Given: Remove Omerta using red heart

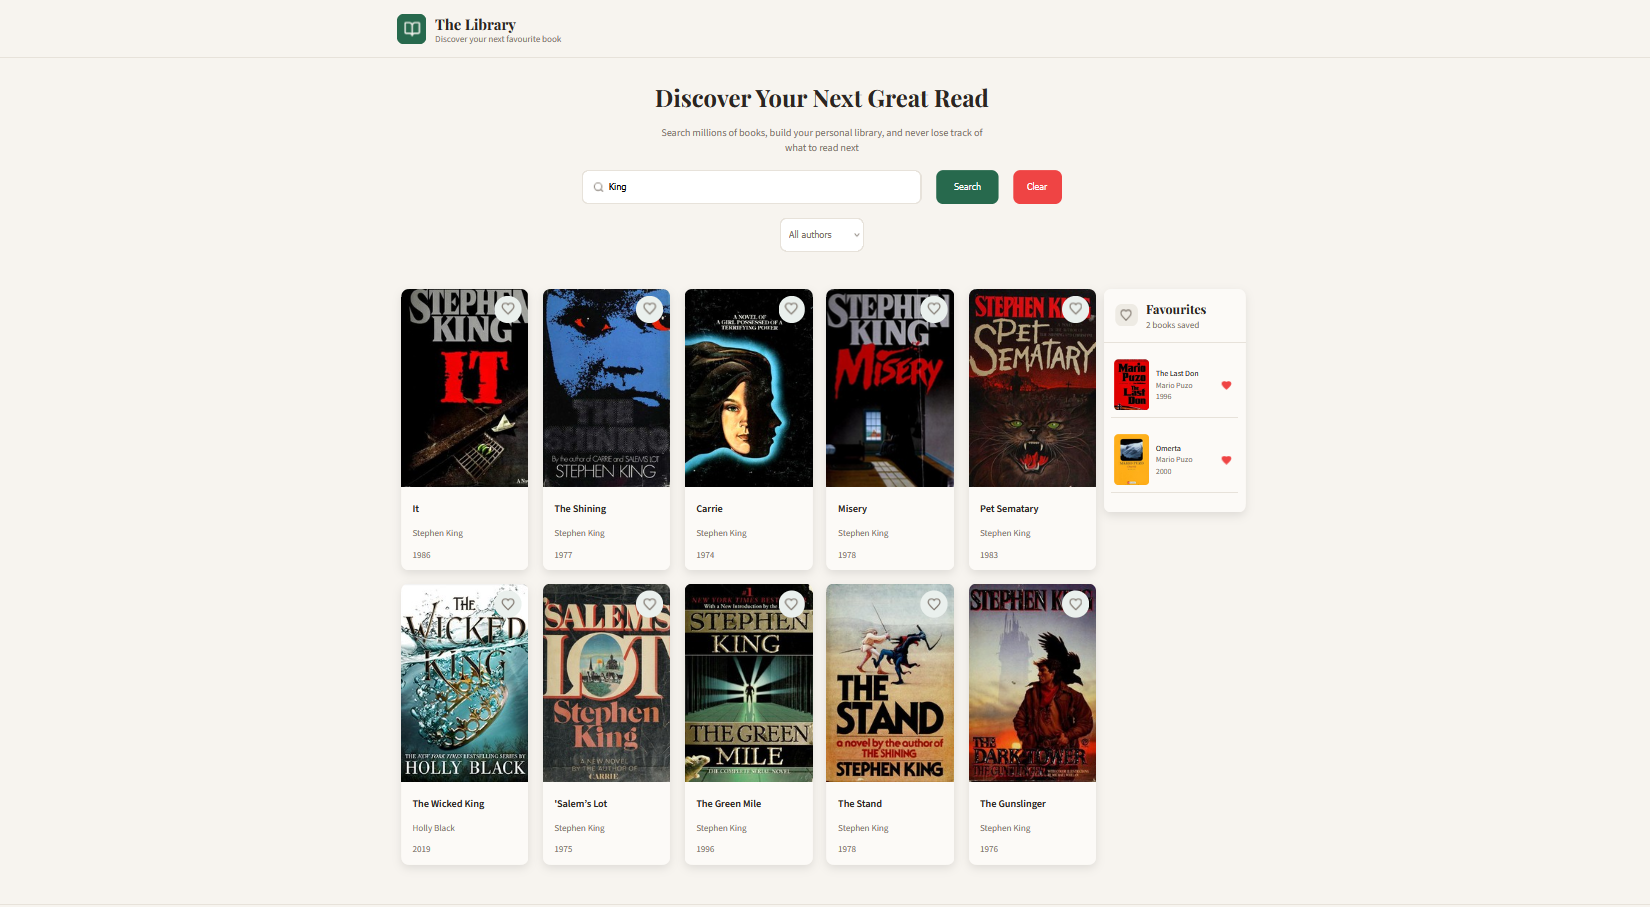Looking at the screenshot, I should coord(1226,460).
